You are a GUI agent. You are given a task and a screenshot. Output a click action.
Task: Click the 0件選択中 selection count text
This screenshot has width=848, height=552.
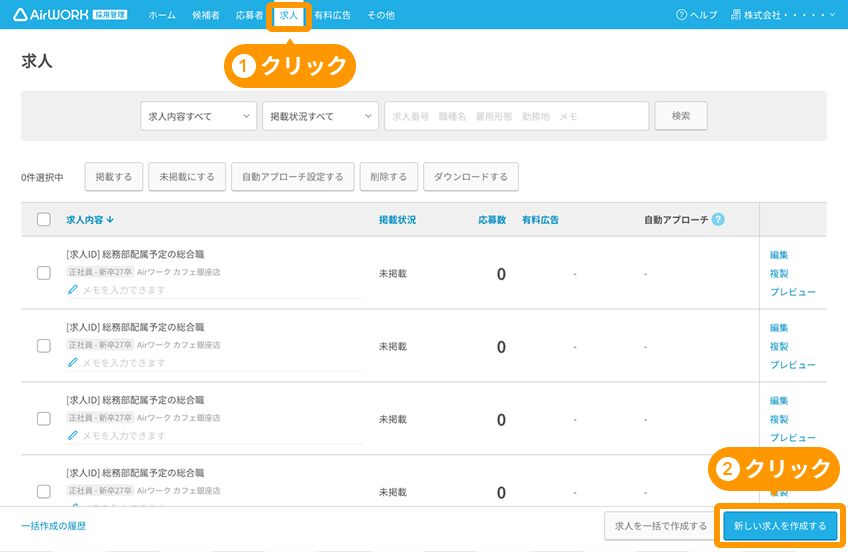click(42, 177)
